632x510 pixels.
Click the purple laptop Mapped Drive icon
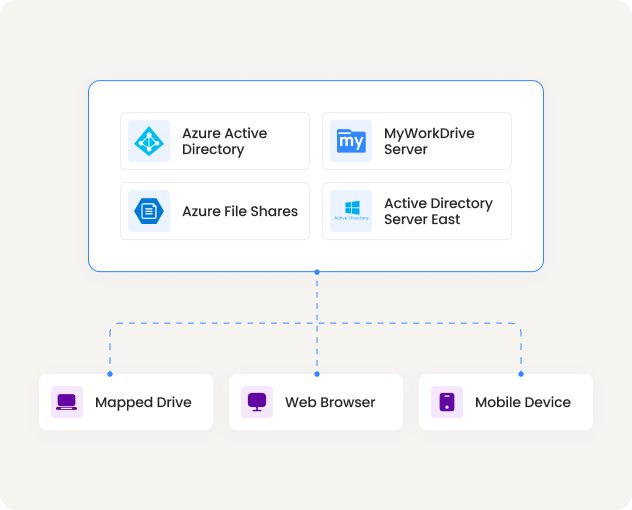pyautogui.click(x=67, y=402)
